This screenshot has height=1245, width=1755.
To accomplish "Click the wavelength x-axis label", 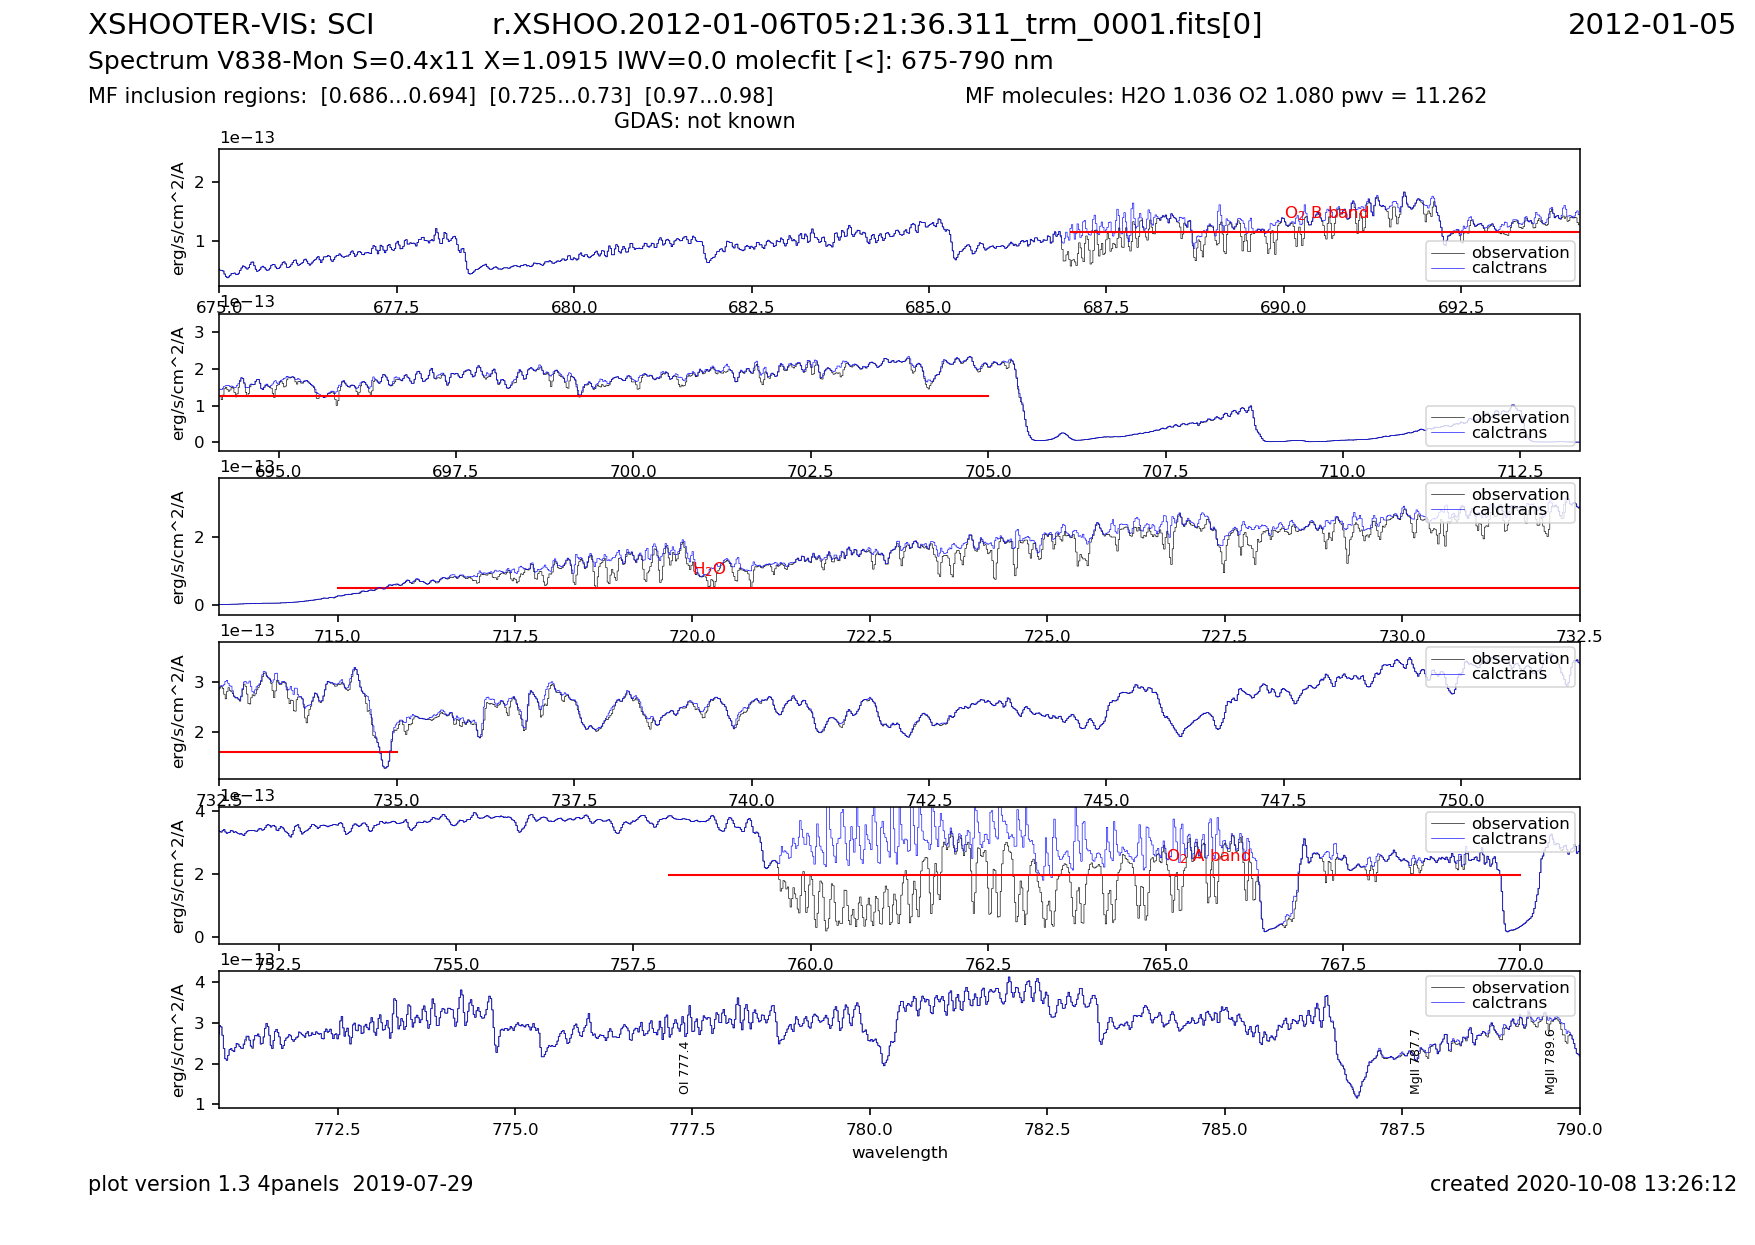I will (899, 1152).
